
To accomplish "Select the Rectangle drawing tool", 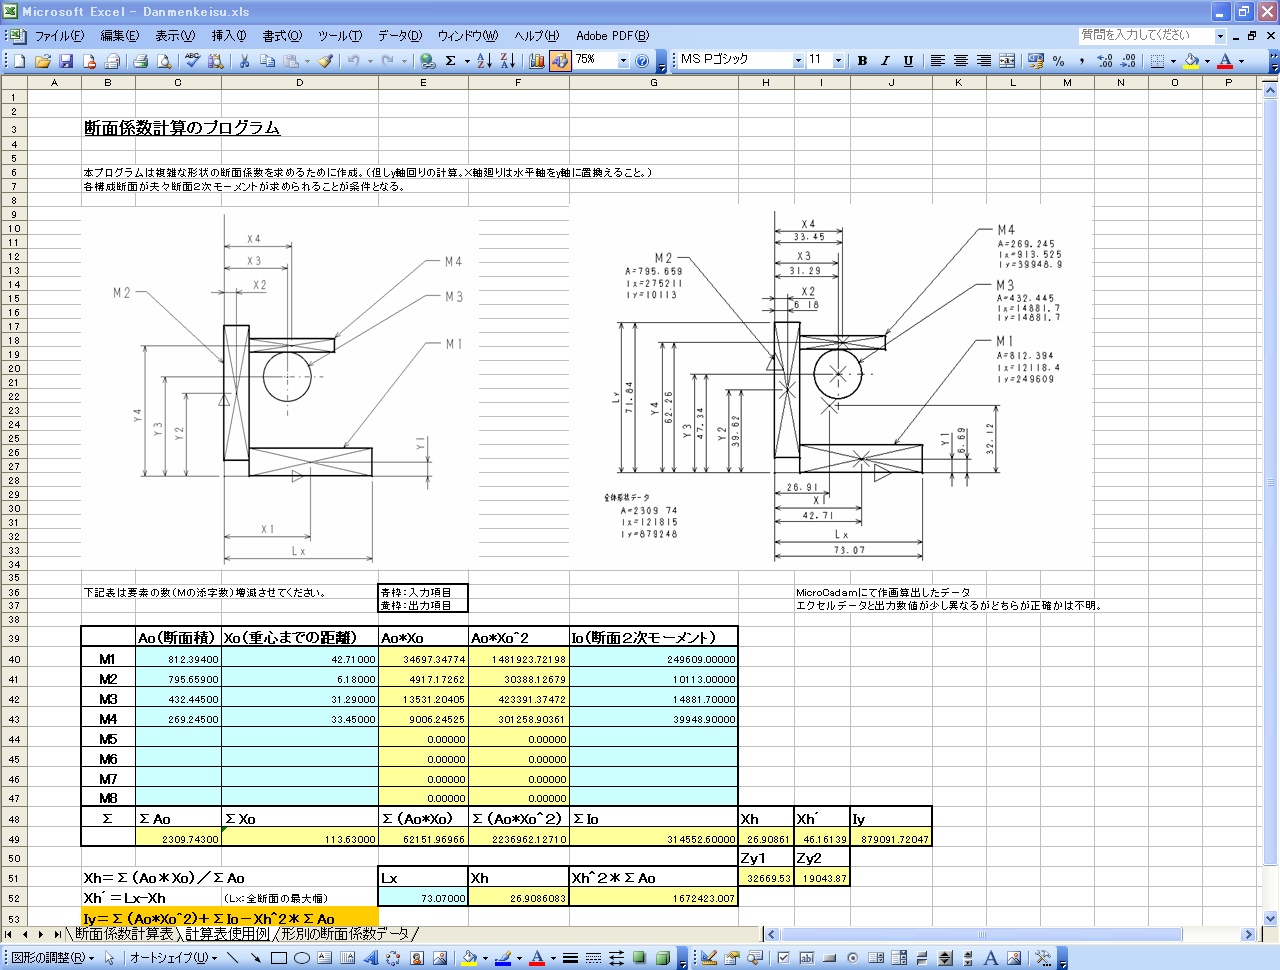I will click(279, 958).
